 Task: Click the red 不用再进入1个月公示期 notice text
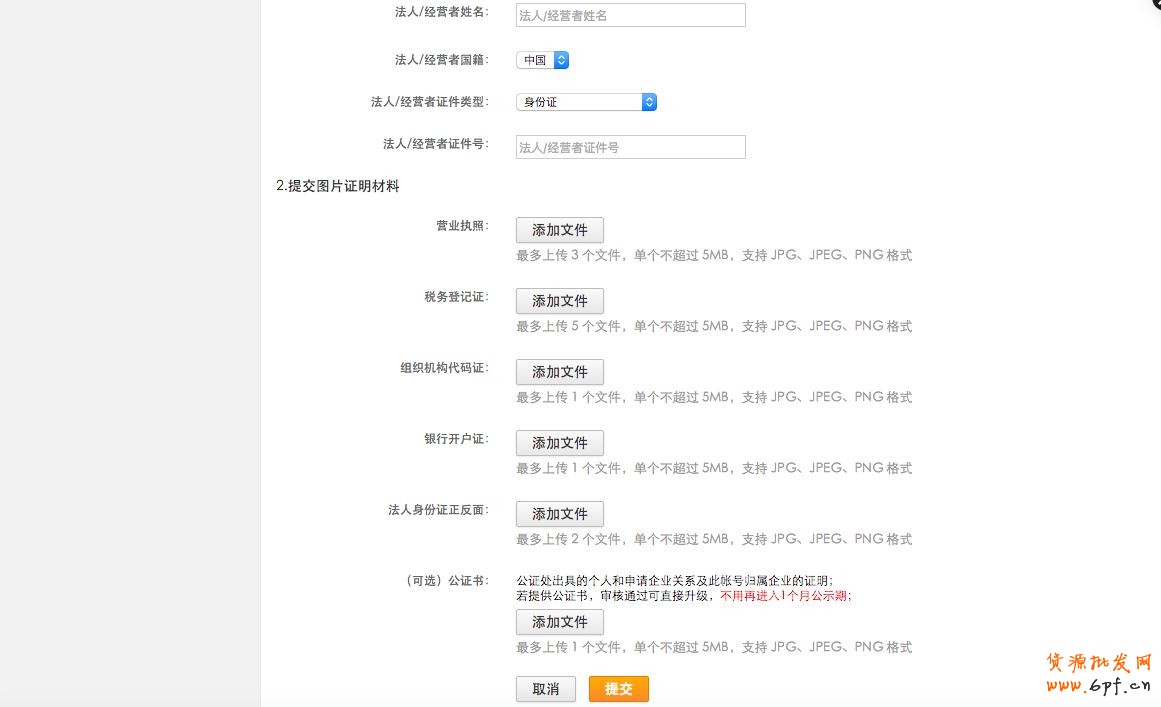[x=785, y=595]
